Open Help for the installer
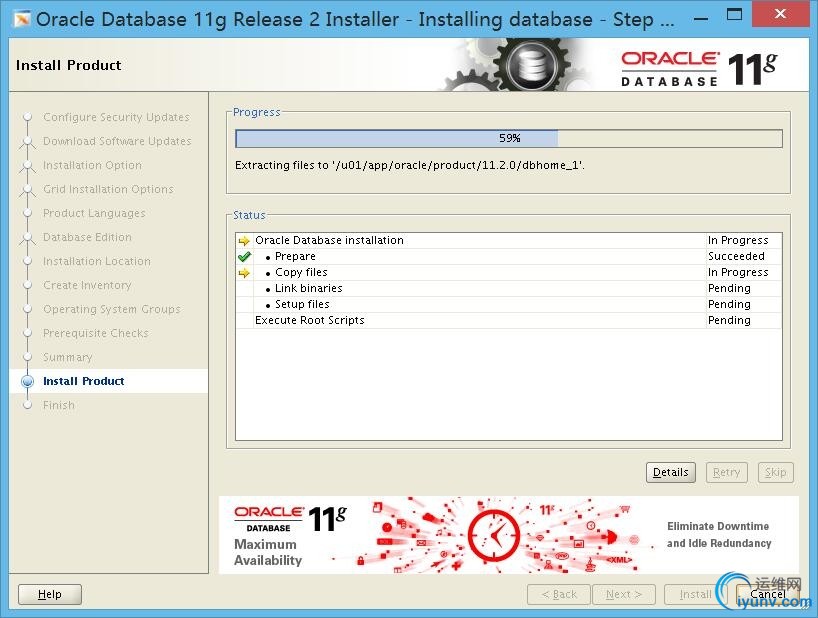This screenshot has width=818, height=618. point(50,594)
